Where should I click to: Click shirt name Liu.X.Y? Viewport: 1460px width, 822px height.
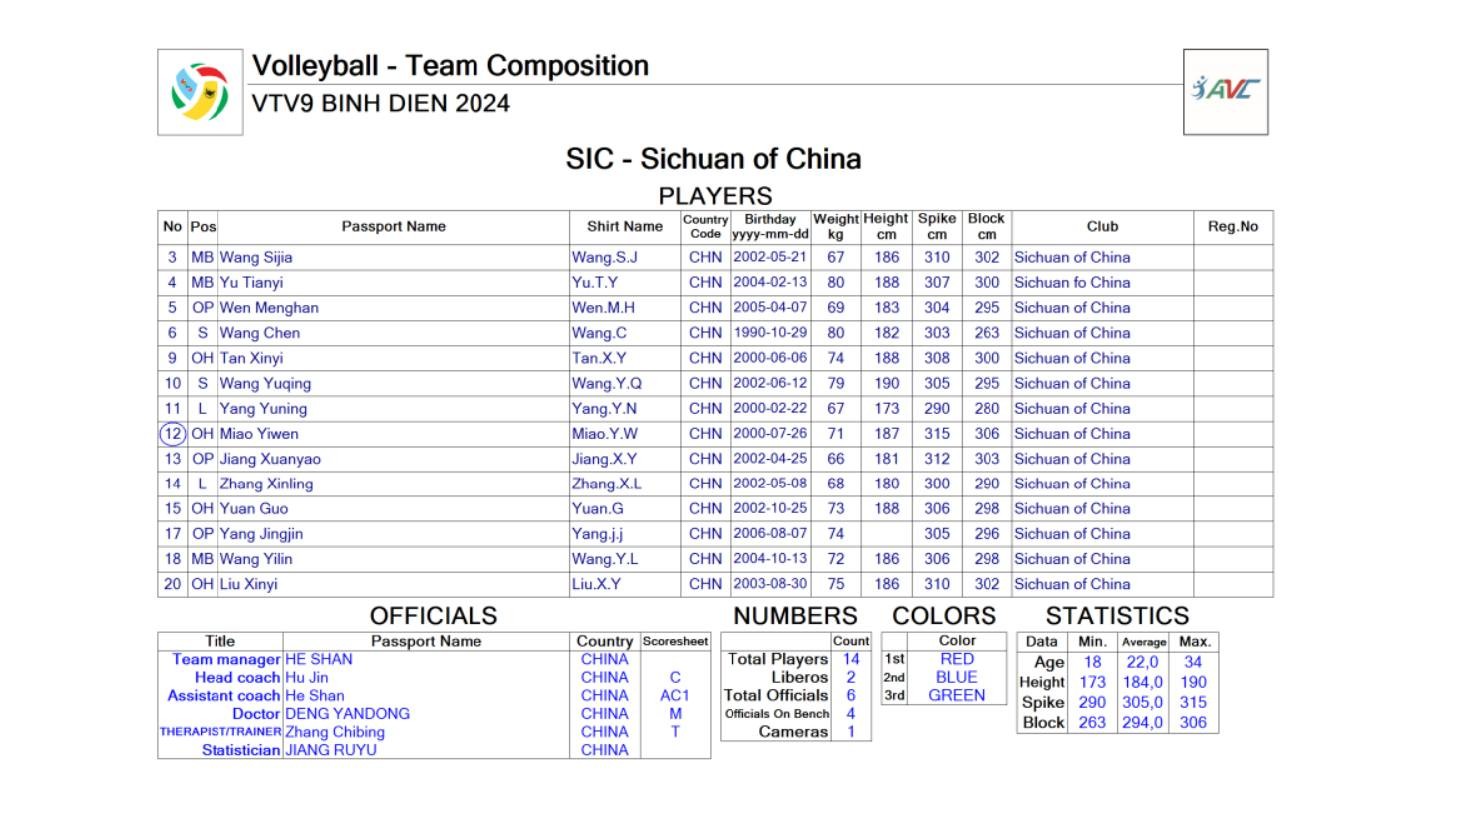coord(596,584)
